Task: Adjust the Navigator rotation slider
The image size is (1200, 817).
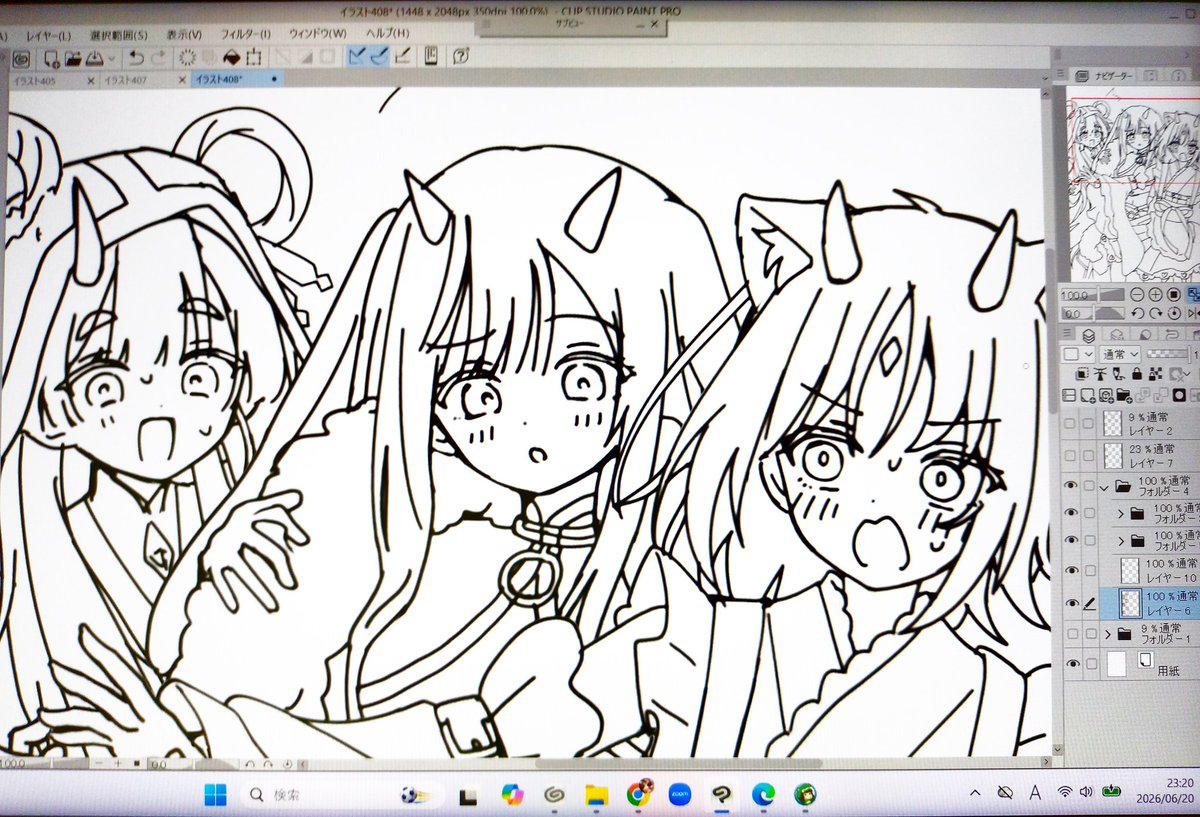Action: point(1093,314)
